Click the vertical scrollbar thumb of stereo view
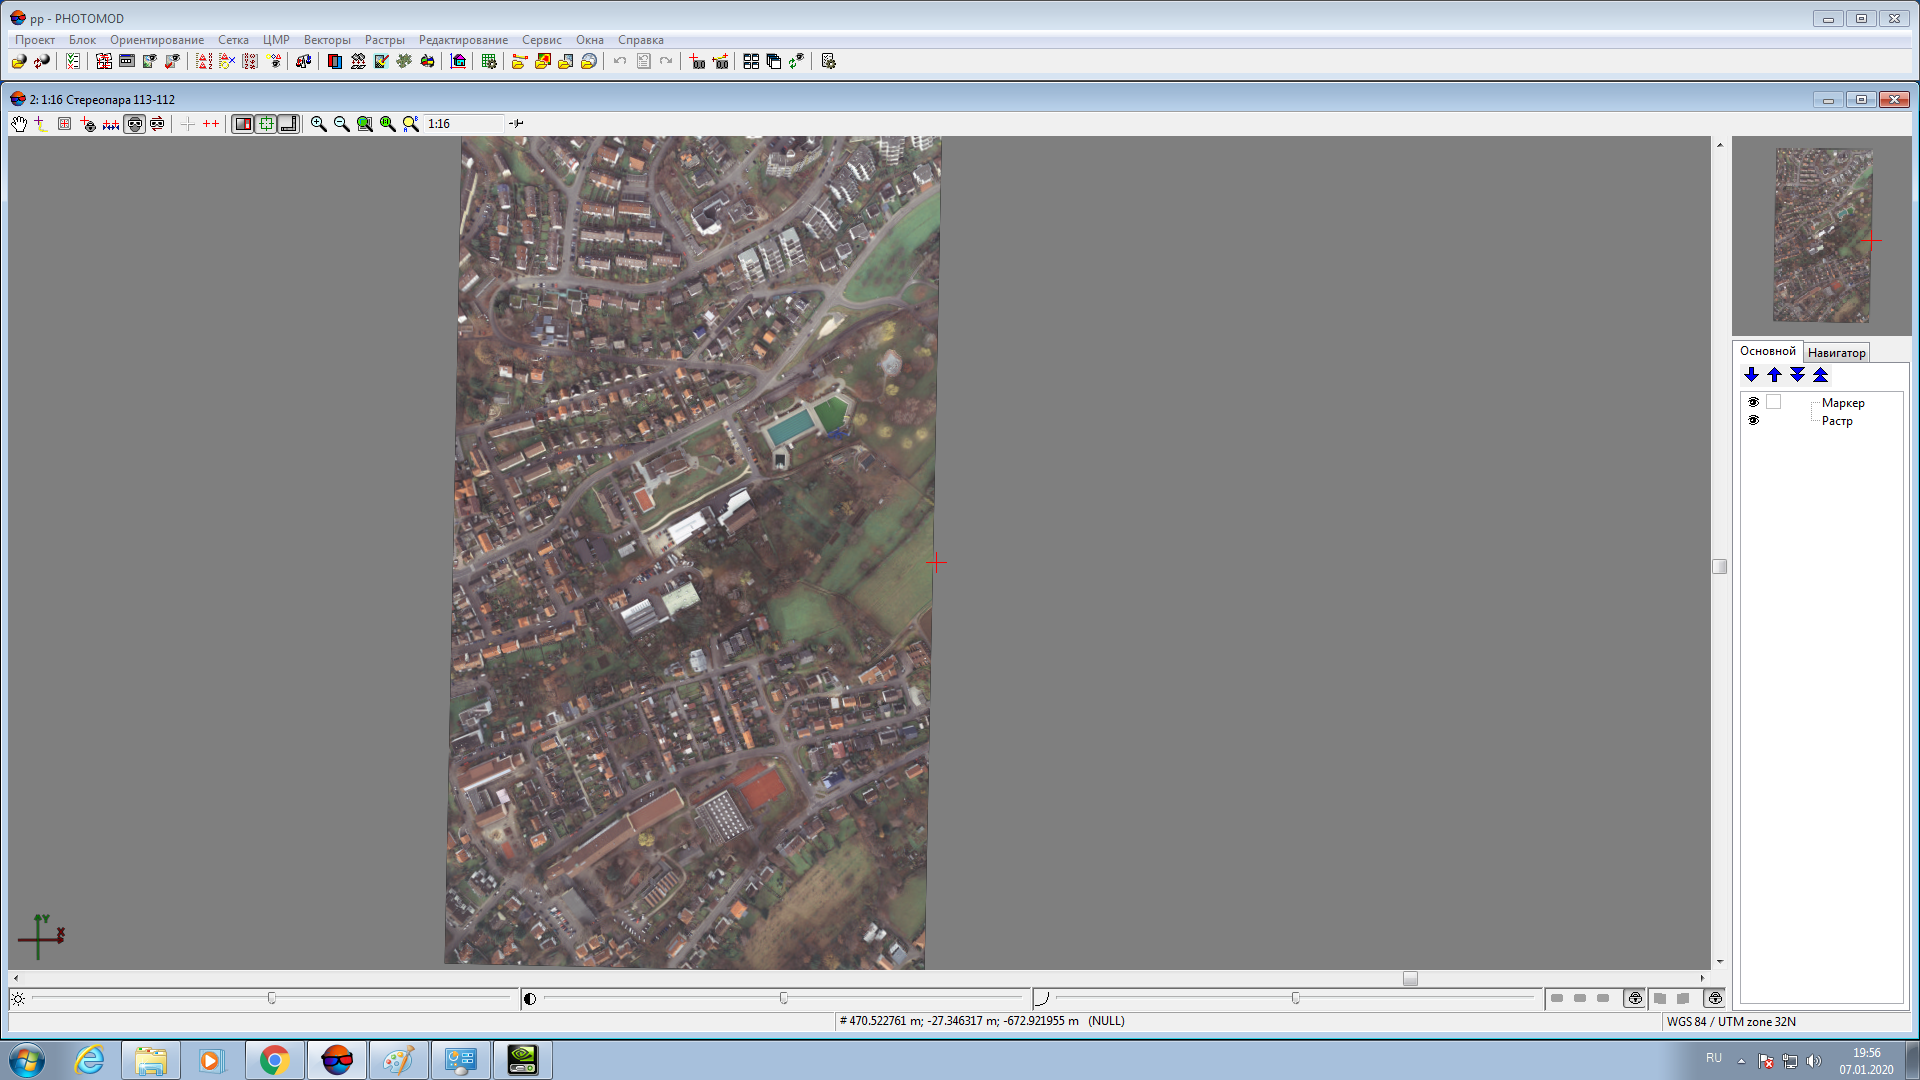Screen dimensions: 1920x1080 point(1720,566)
